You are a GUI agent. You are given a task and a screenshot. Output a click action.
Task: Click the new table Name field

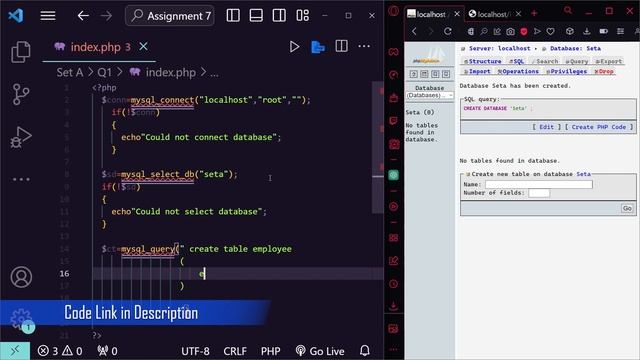pos(539,184)
